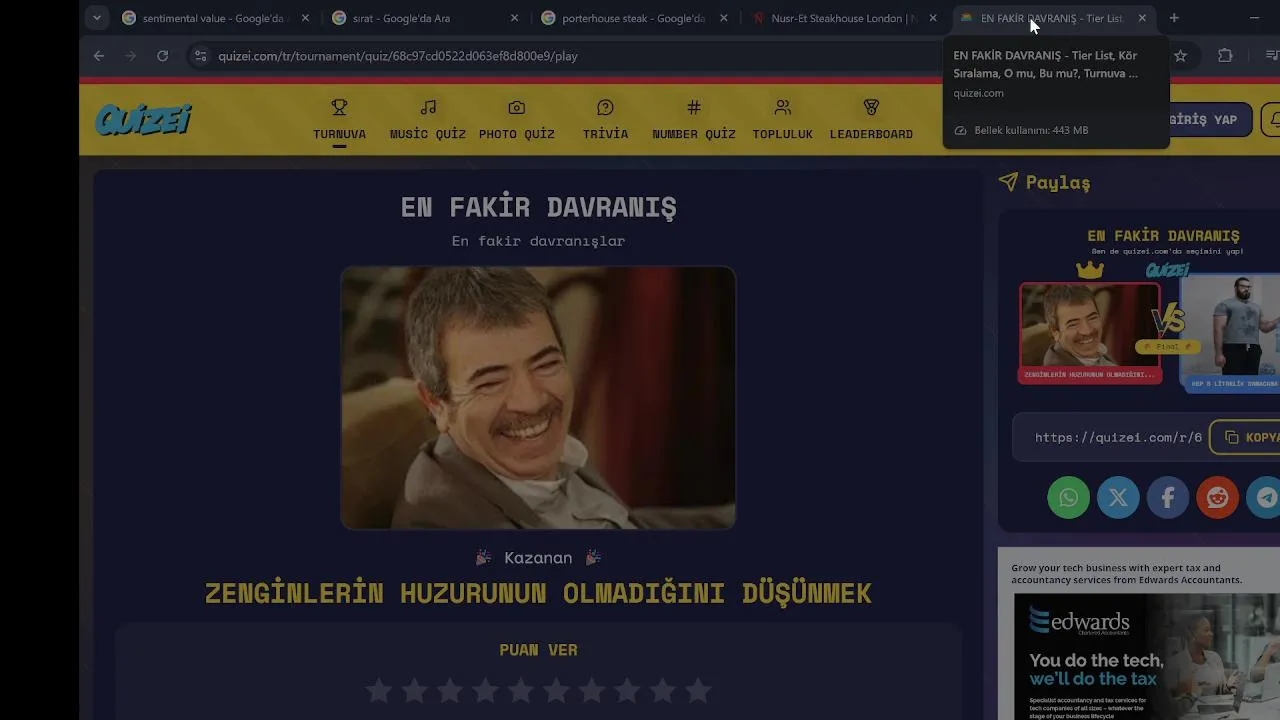
Task: Open the Topluluk people icon
Action: [x=782, y=107]
